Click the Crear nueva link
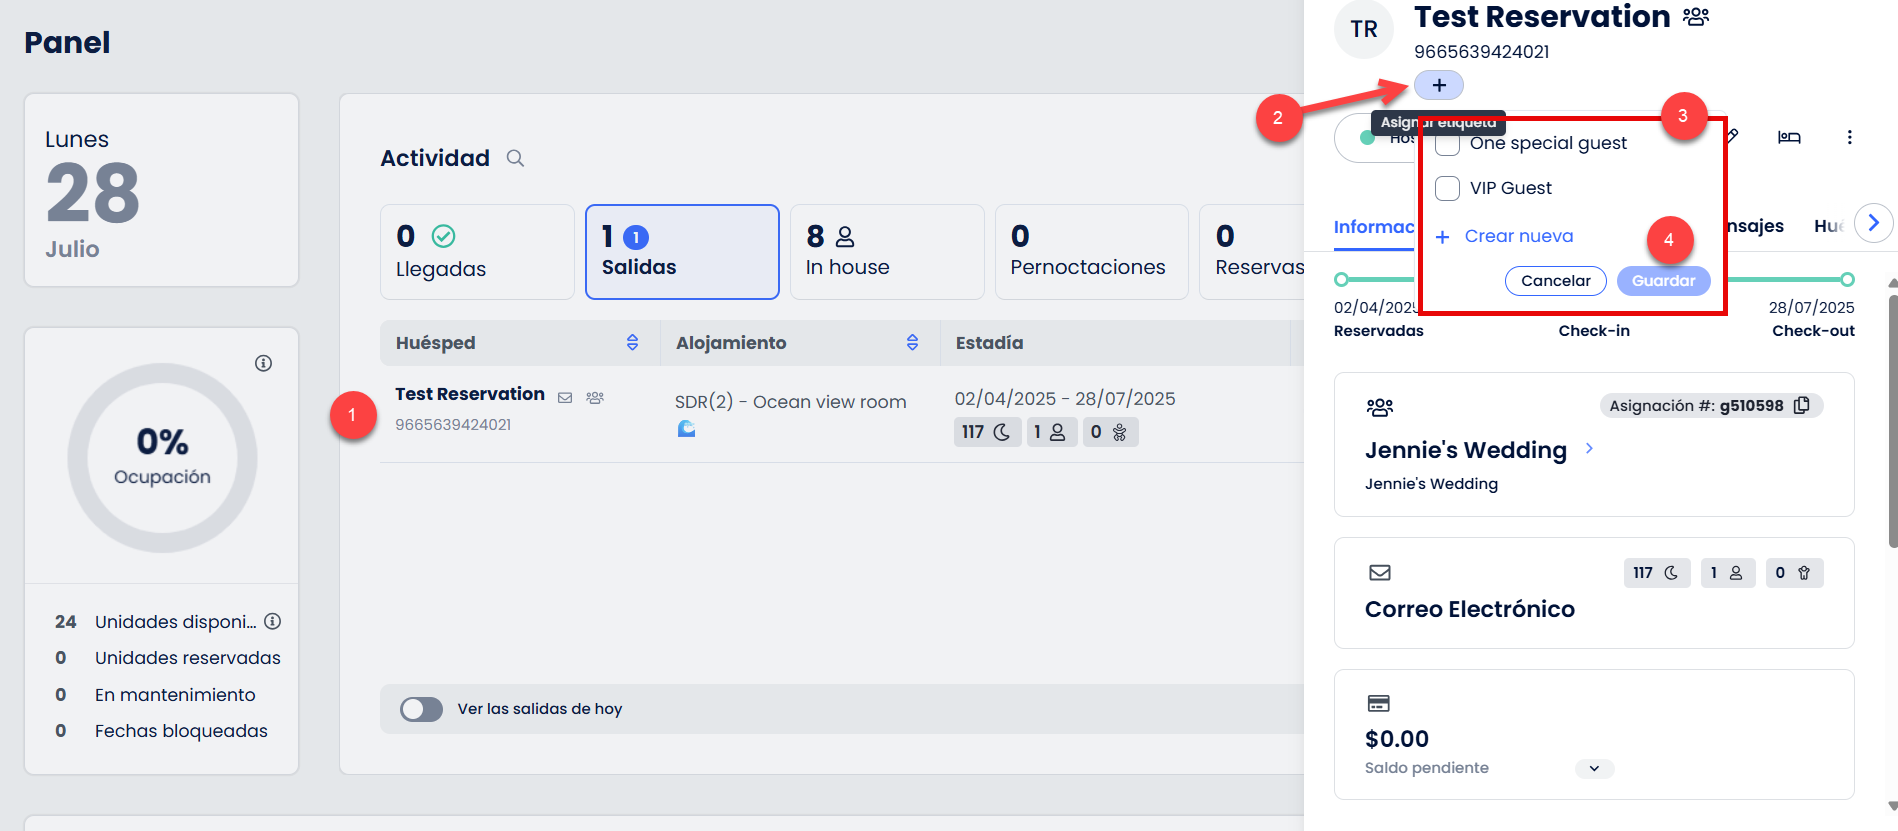1898x831 pixels. click(x=1518, y=236)
